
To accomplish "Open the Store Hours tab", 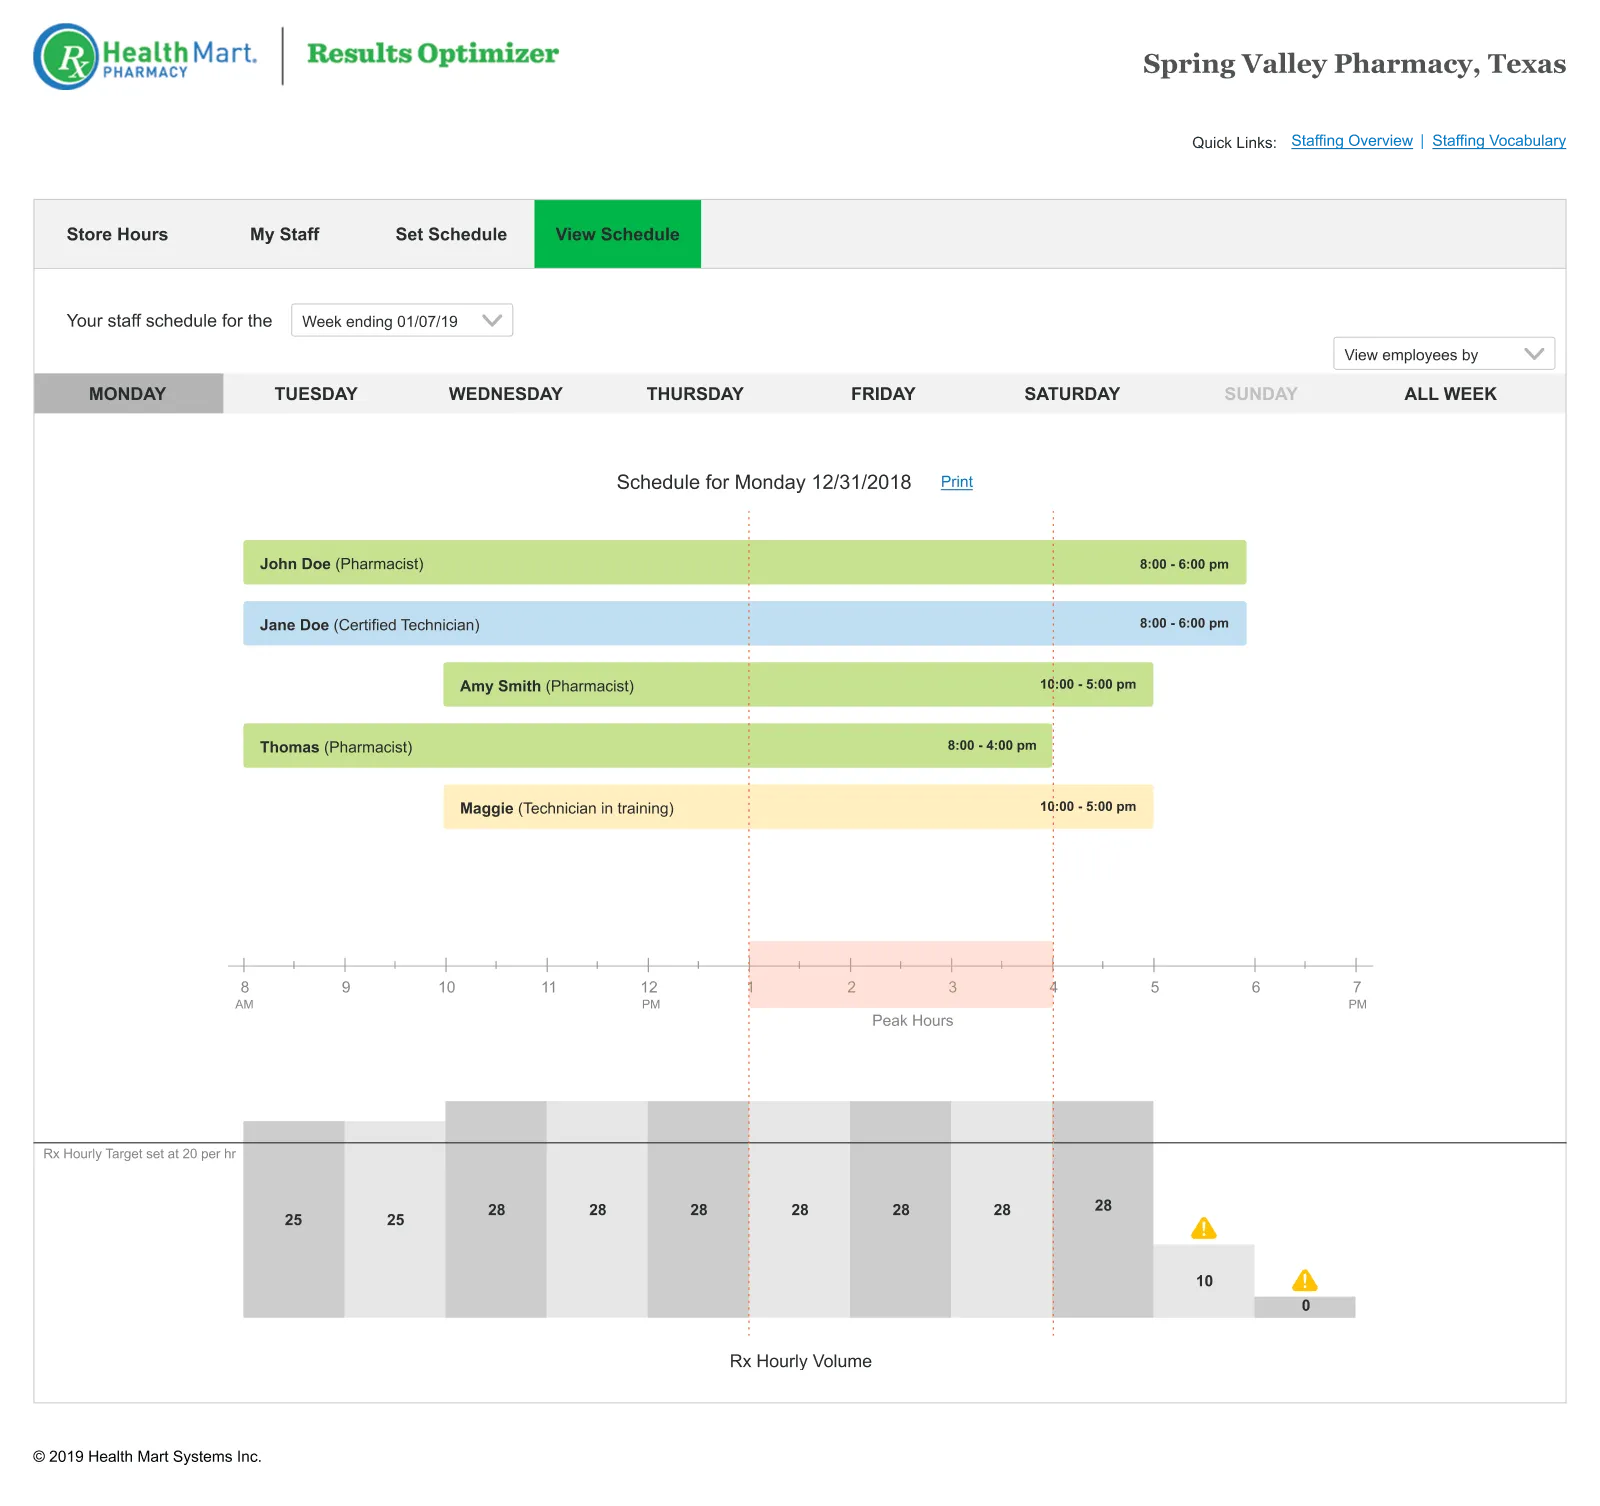I will click(x=117, y=234).
